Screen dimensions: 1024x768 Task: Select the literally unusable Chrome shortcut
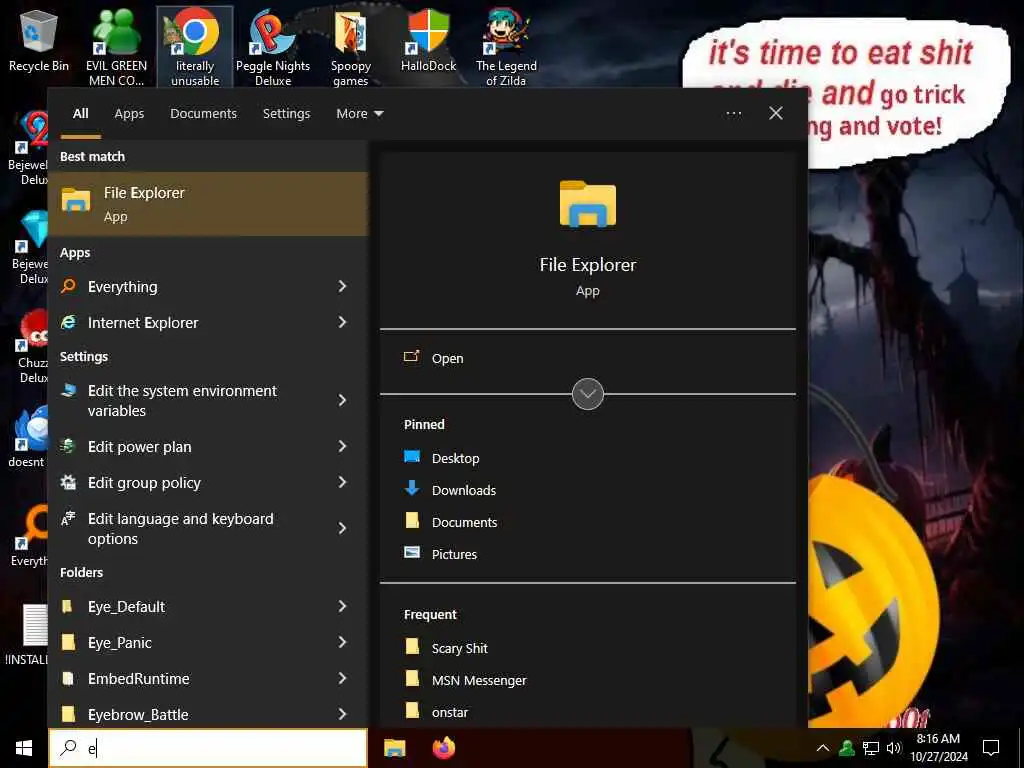point(195,47)
